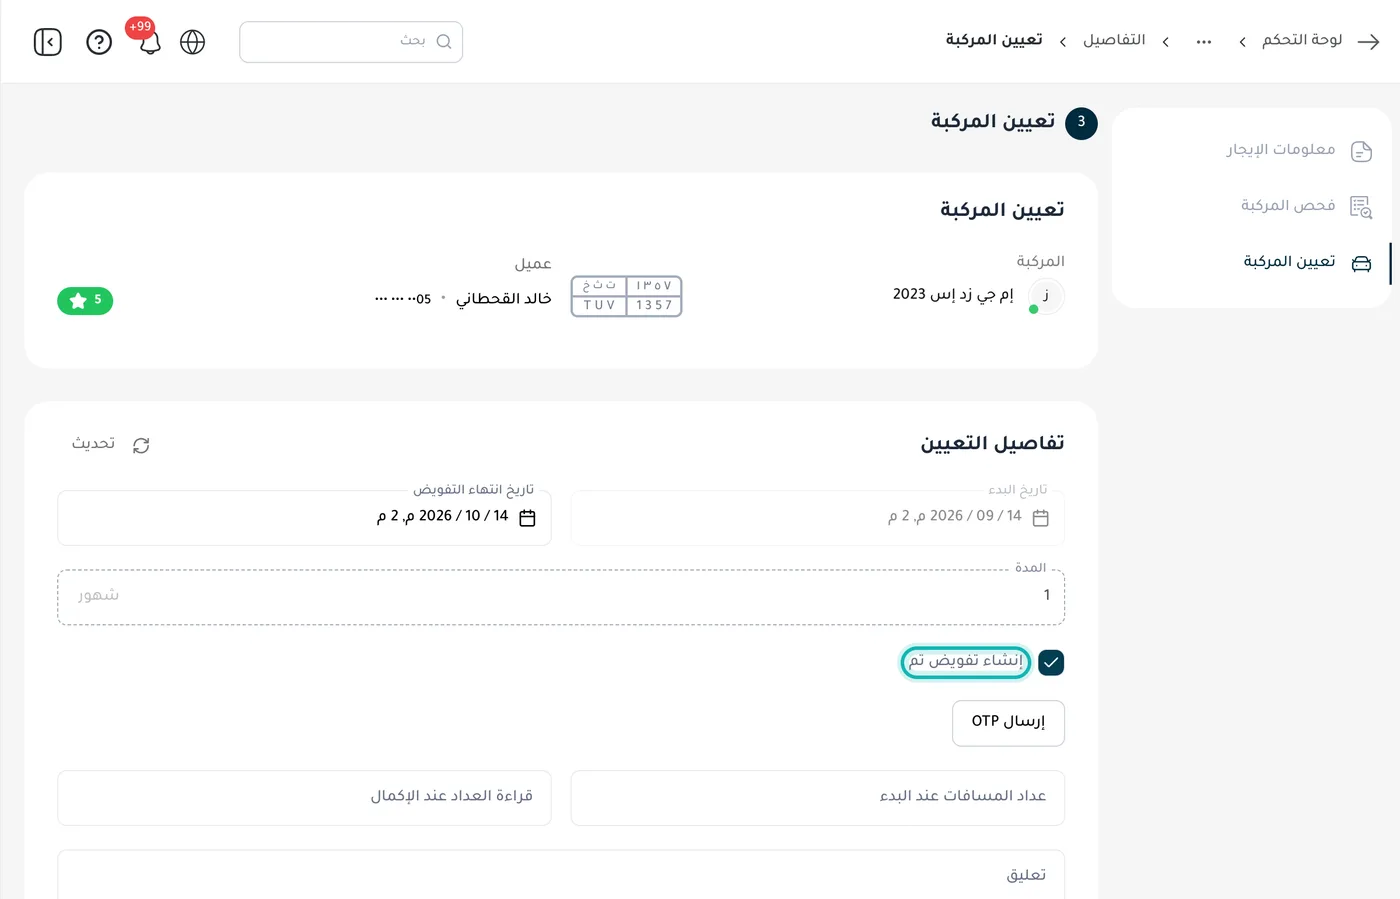Click the car icon for تعيين المركبة

point(1361,263)
